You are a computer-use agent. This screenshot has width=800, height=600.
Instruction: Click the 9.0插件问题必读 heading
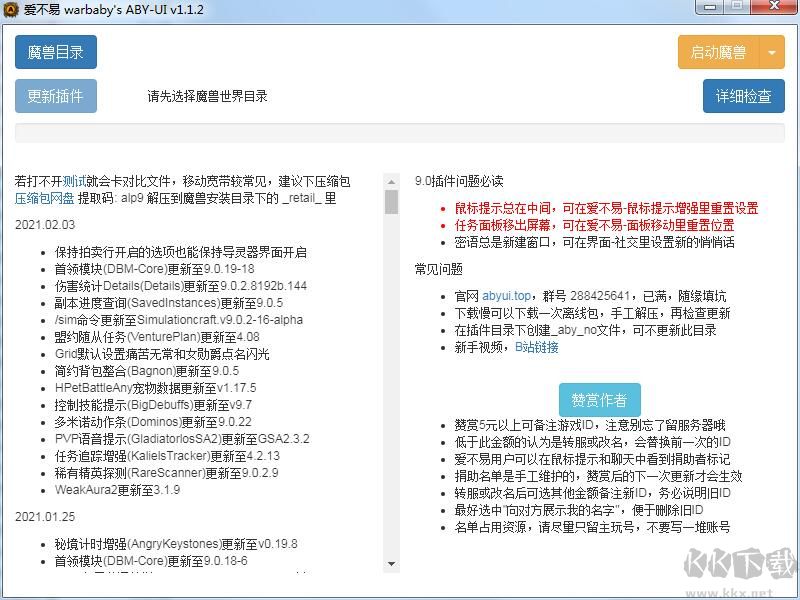[459, 181]
